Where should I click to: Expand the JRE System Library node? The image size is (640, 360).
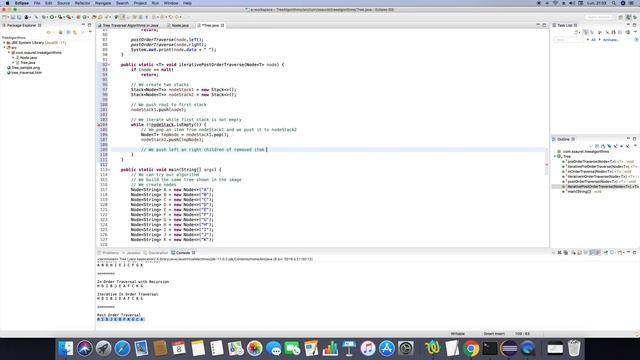coord(4,42)
